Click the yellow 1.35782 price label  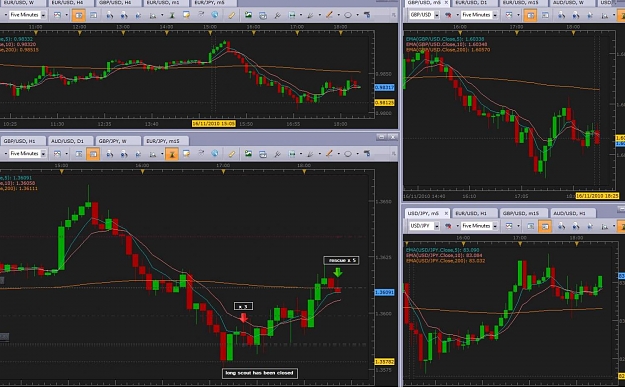pos(385,362)
